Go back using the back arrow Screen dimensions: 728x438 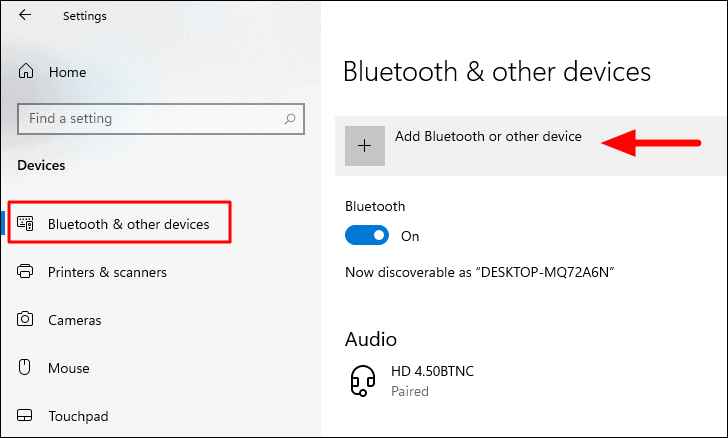[x=25, y=15]
